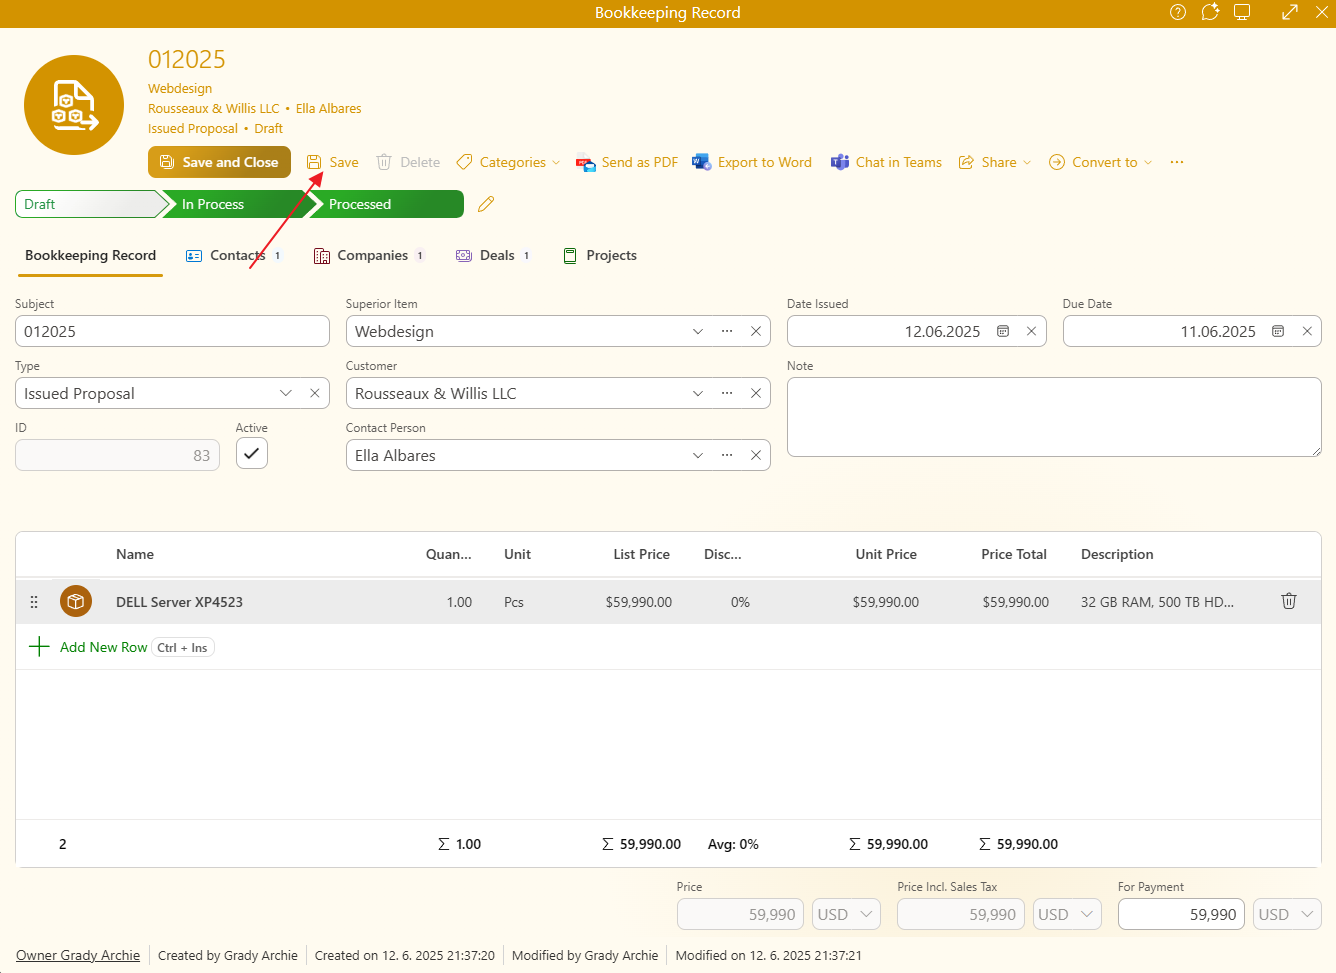The width and height of the screenshot is (1336, 973).
Task: Clear the Contact Person field
Action: tap(756, 455)
